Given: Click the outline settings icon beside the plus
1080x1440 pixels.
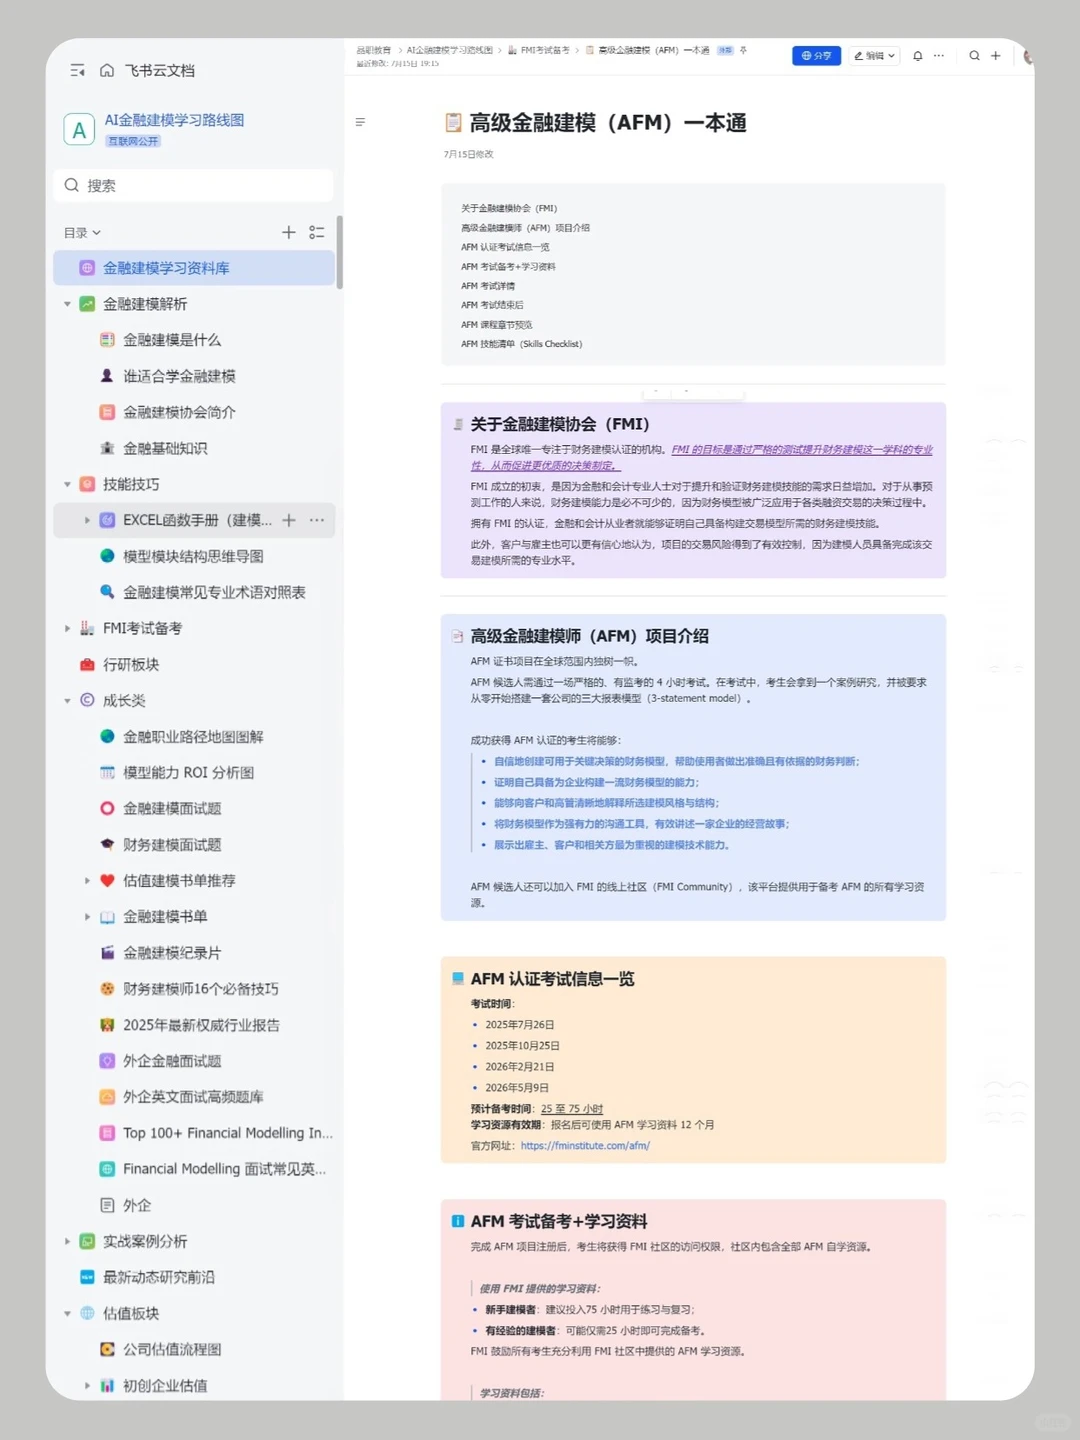Looking at the screenshot, I should tap(317, 232).
